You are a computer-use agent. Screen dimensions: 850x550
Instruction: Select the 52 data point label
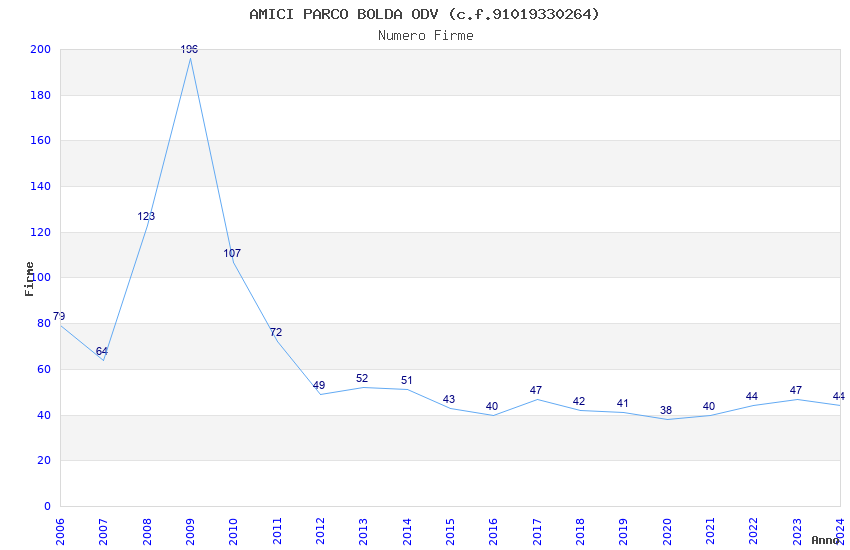point(362,378)
